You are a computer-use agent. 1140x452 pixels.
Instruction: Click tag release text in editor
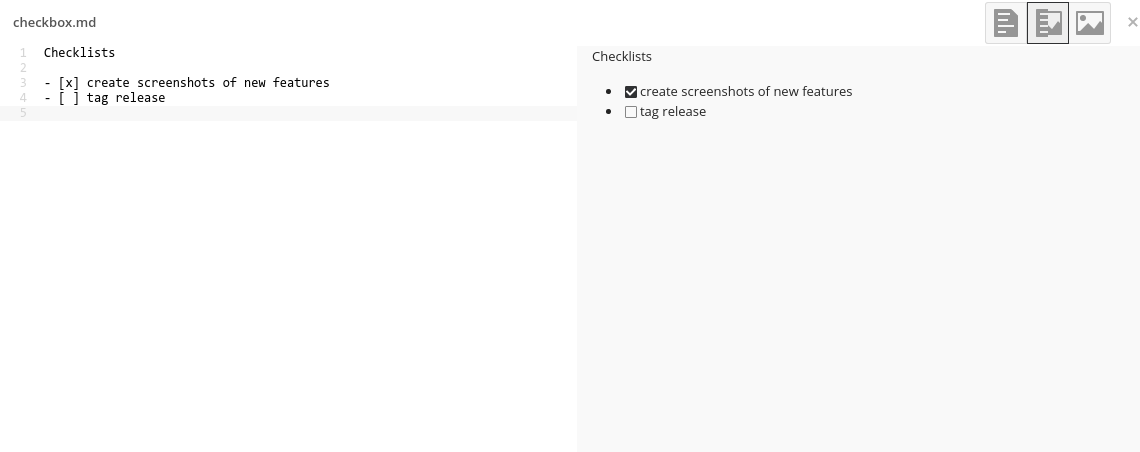point(126,97)
